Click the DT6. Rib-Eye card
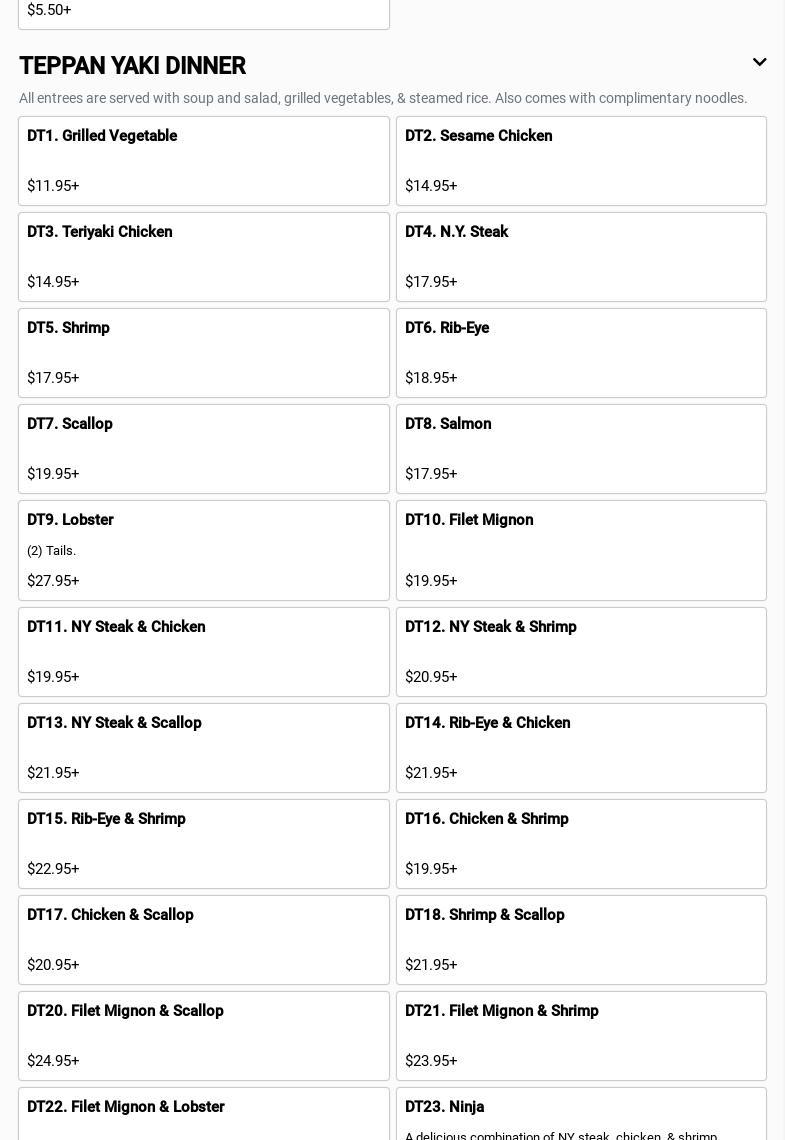 click(x=581, y=353)
